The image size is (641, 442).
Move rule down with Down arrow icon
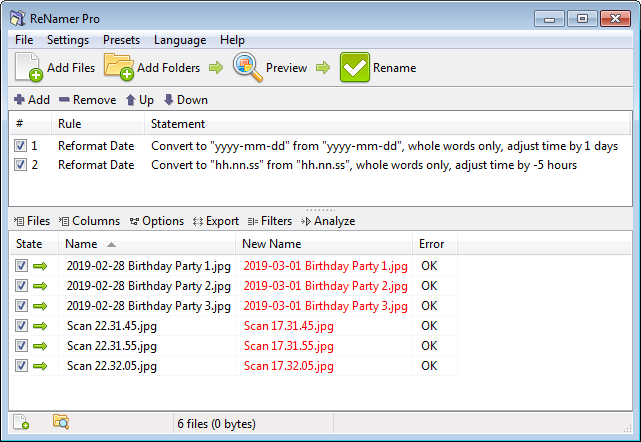(x=168, y=100)
